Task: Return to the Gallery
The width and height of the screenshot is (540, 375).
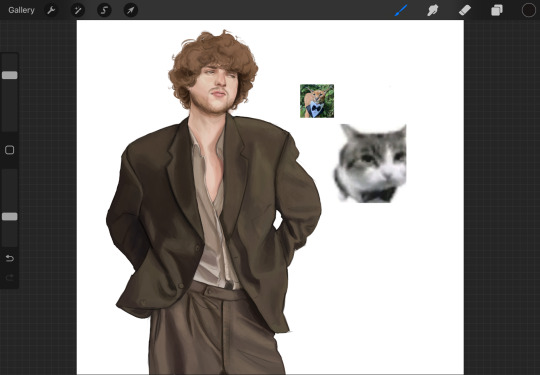Action: [x=21, y=10]
